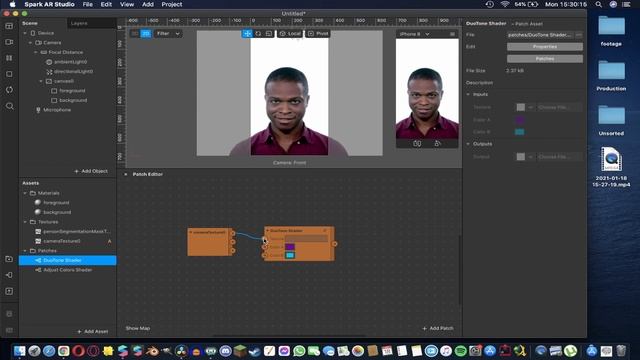Switch viewport to 3D view mode
The width and height of the screenshot is (640, 360).
(135, 33)
